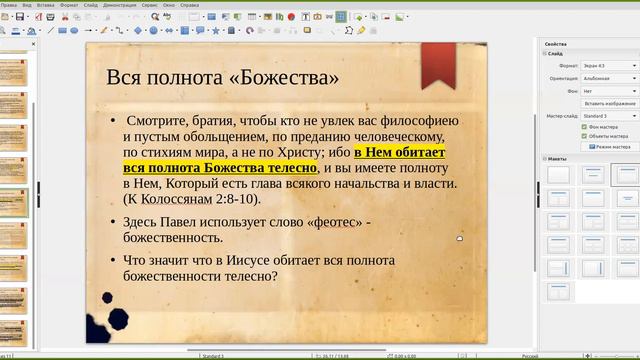Open the Формат slide size dropdown
This screenshot has width=640, height=360.
coord(609,66)
